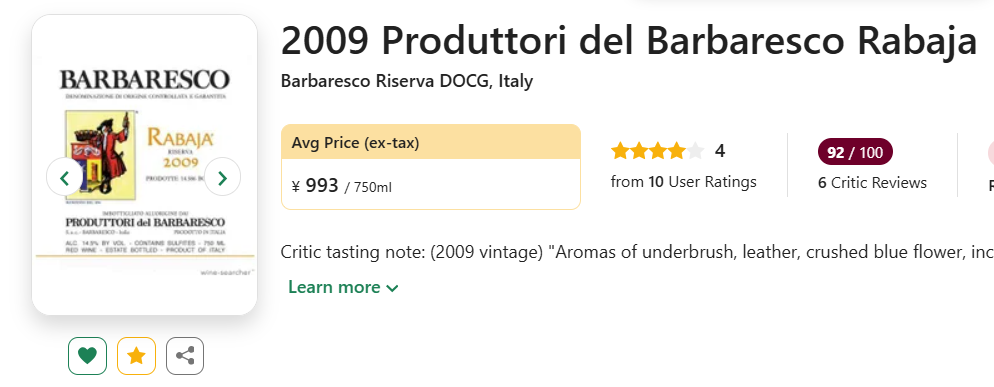Expand the Learn more section
The height and width of the screenshot is (387, 994).
click(x=343, y=287)
